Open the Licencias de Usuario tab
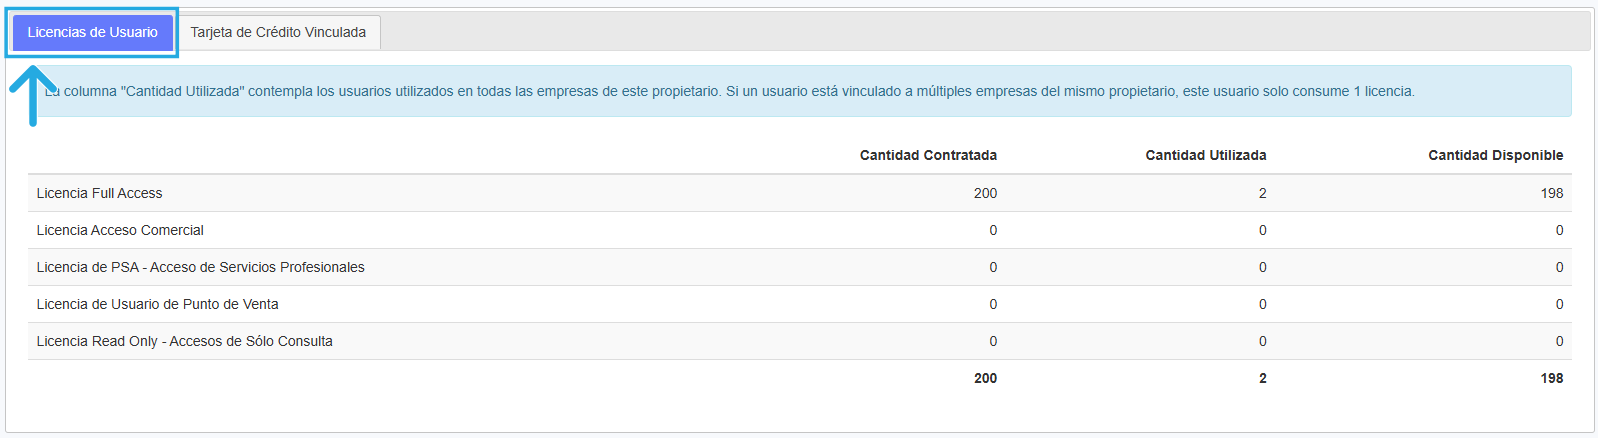The height and width of the screenshot is (438, 1598). pyautogui.click(x=92, y=32)
